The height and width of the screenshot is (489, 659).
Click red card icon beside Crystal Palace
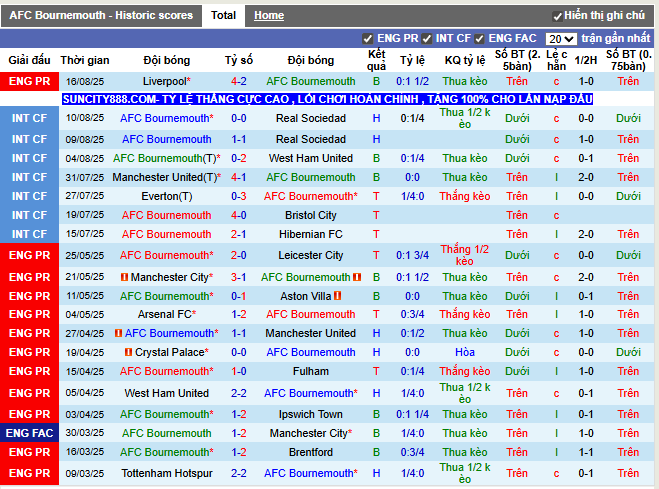point(129,352)
